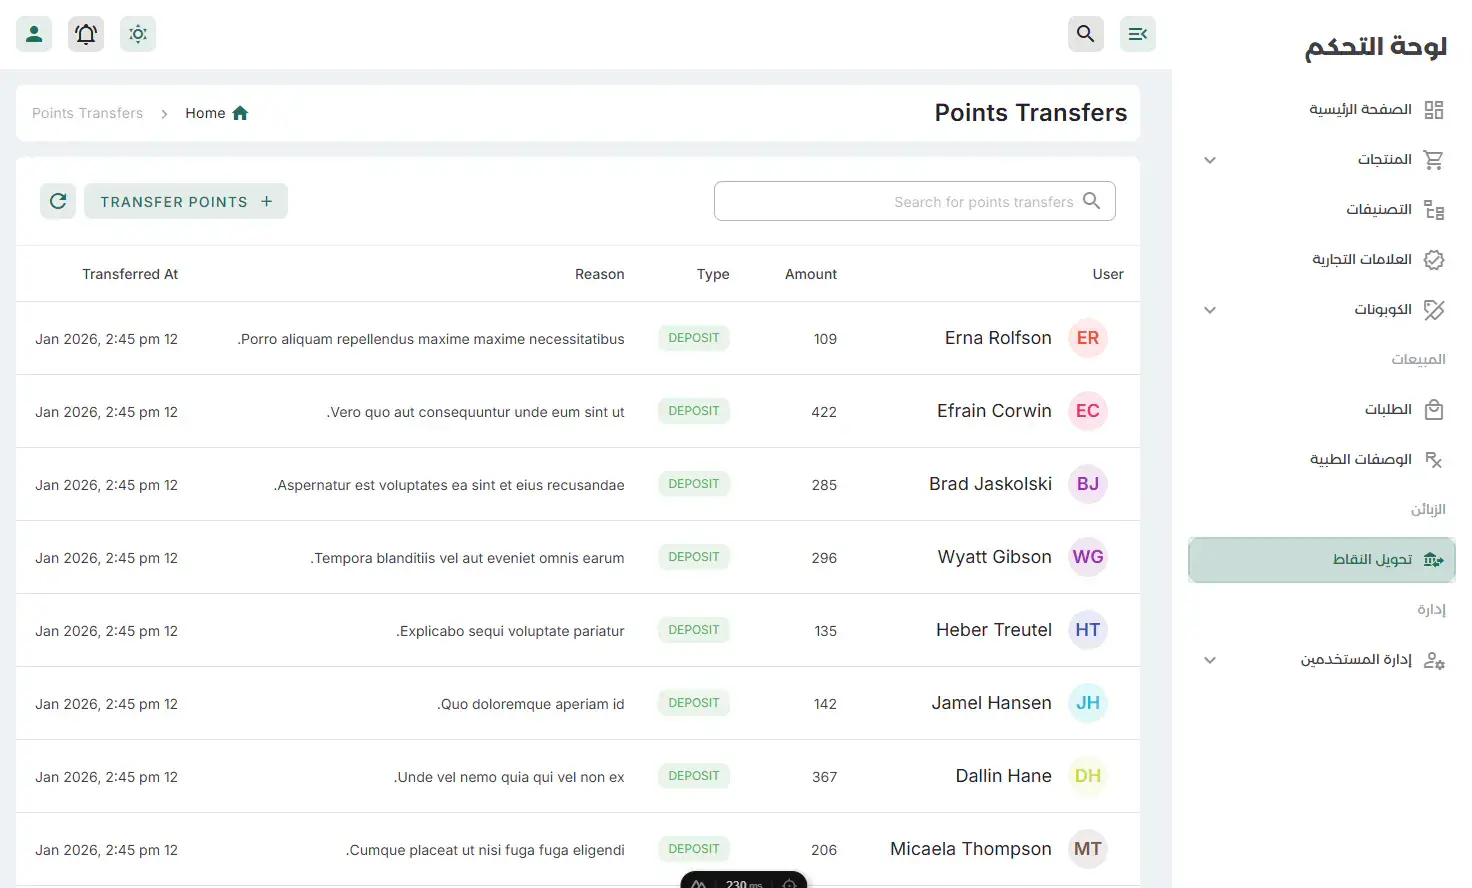Click the amount 422 cell
Screen dimensions: 1472x888
824,412
